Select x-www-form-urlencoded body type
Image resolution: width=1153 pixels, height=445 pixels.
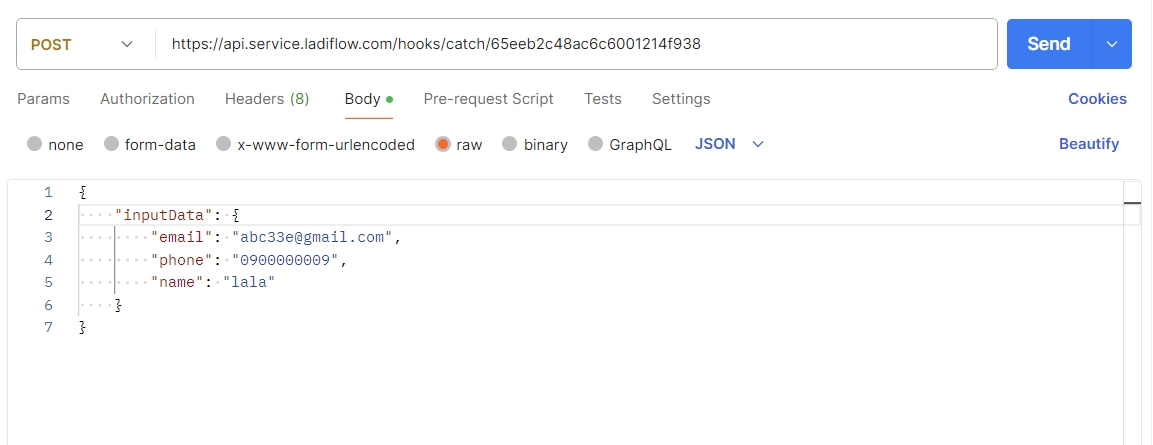[x=224, y=144]
